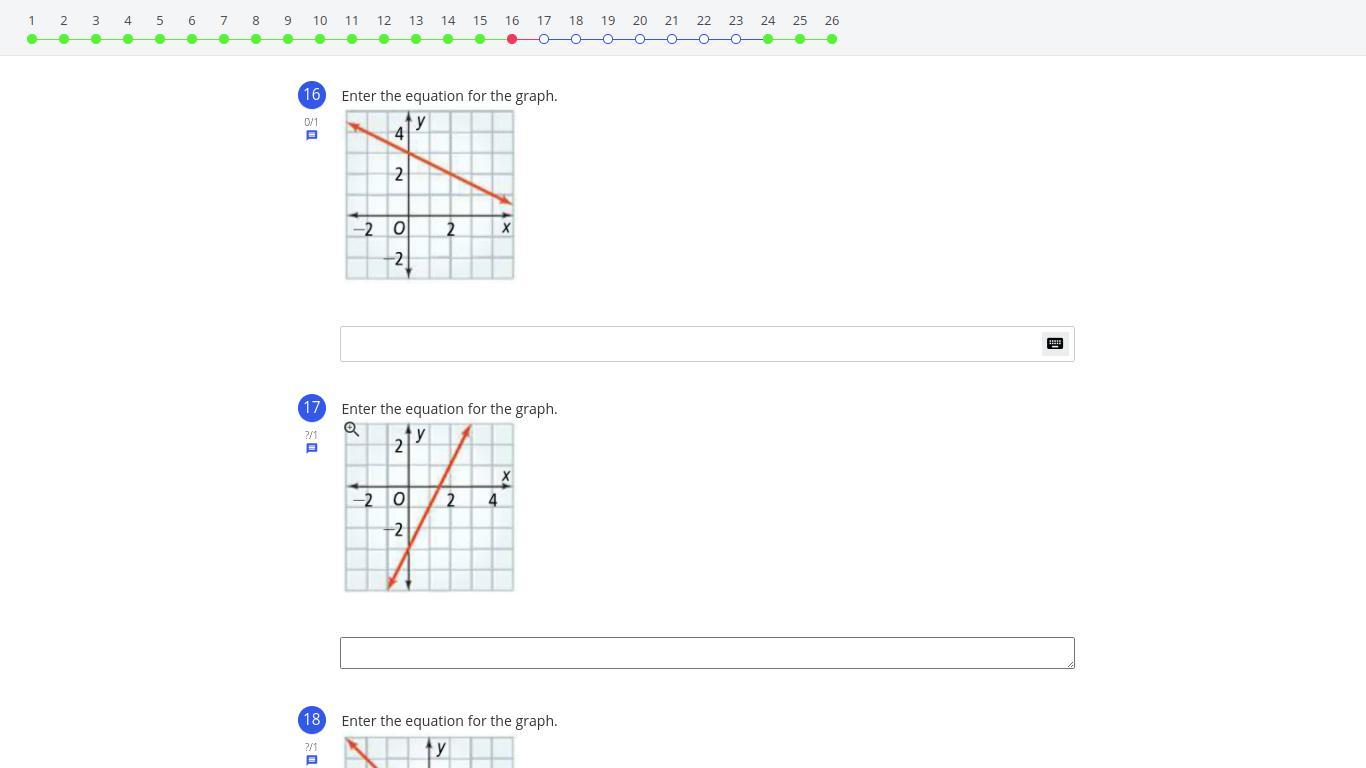This screenshot has height=768, width=1366.
Task: Jump to question 23 open circle
Action: pos(736,39)
